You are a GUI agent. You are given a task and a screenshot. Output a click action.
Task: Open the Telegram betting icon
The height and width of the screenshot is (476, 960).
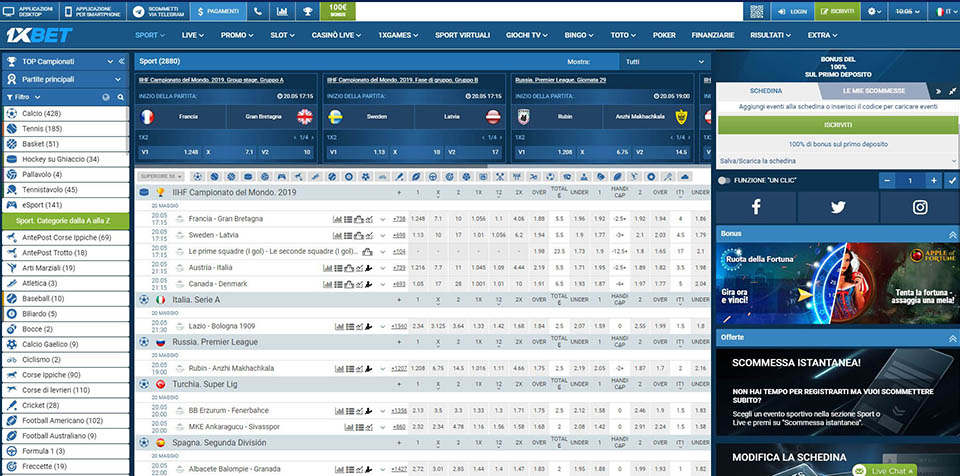[x=140, y=11]
